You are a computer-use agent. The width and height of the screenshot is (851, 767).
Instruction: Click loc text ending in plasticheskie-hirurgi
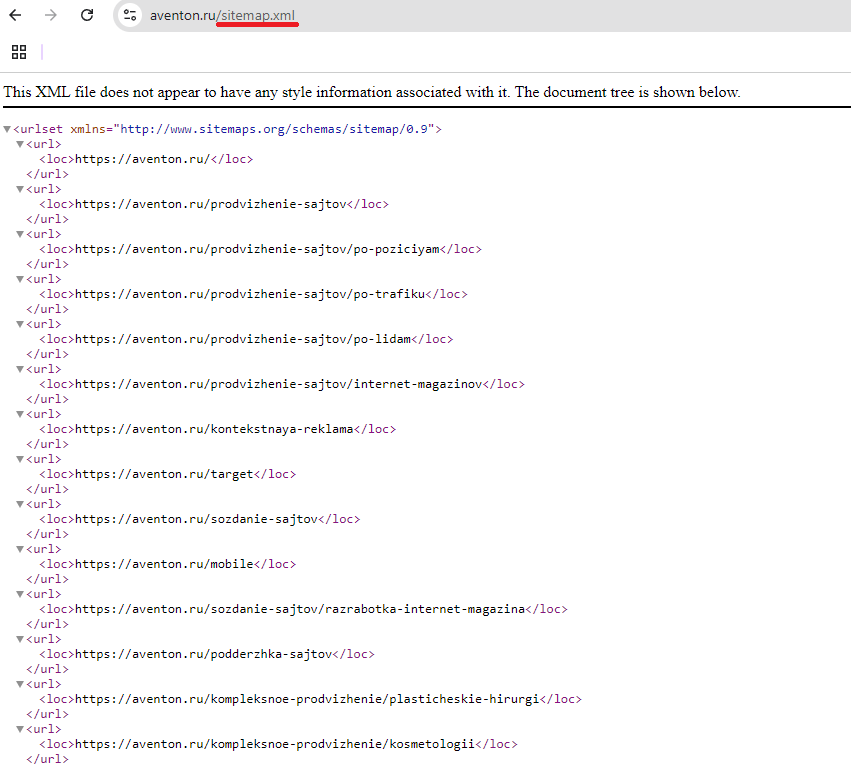pos(307,699)
